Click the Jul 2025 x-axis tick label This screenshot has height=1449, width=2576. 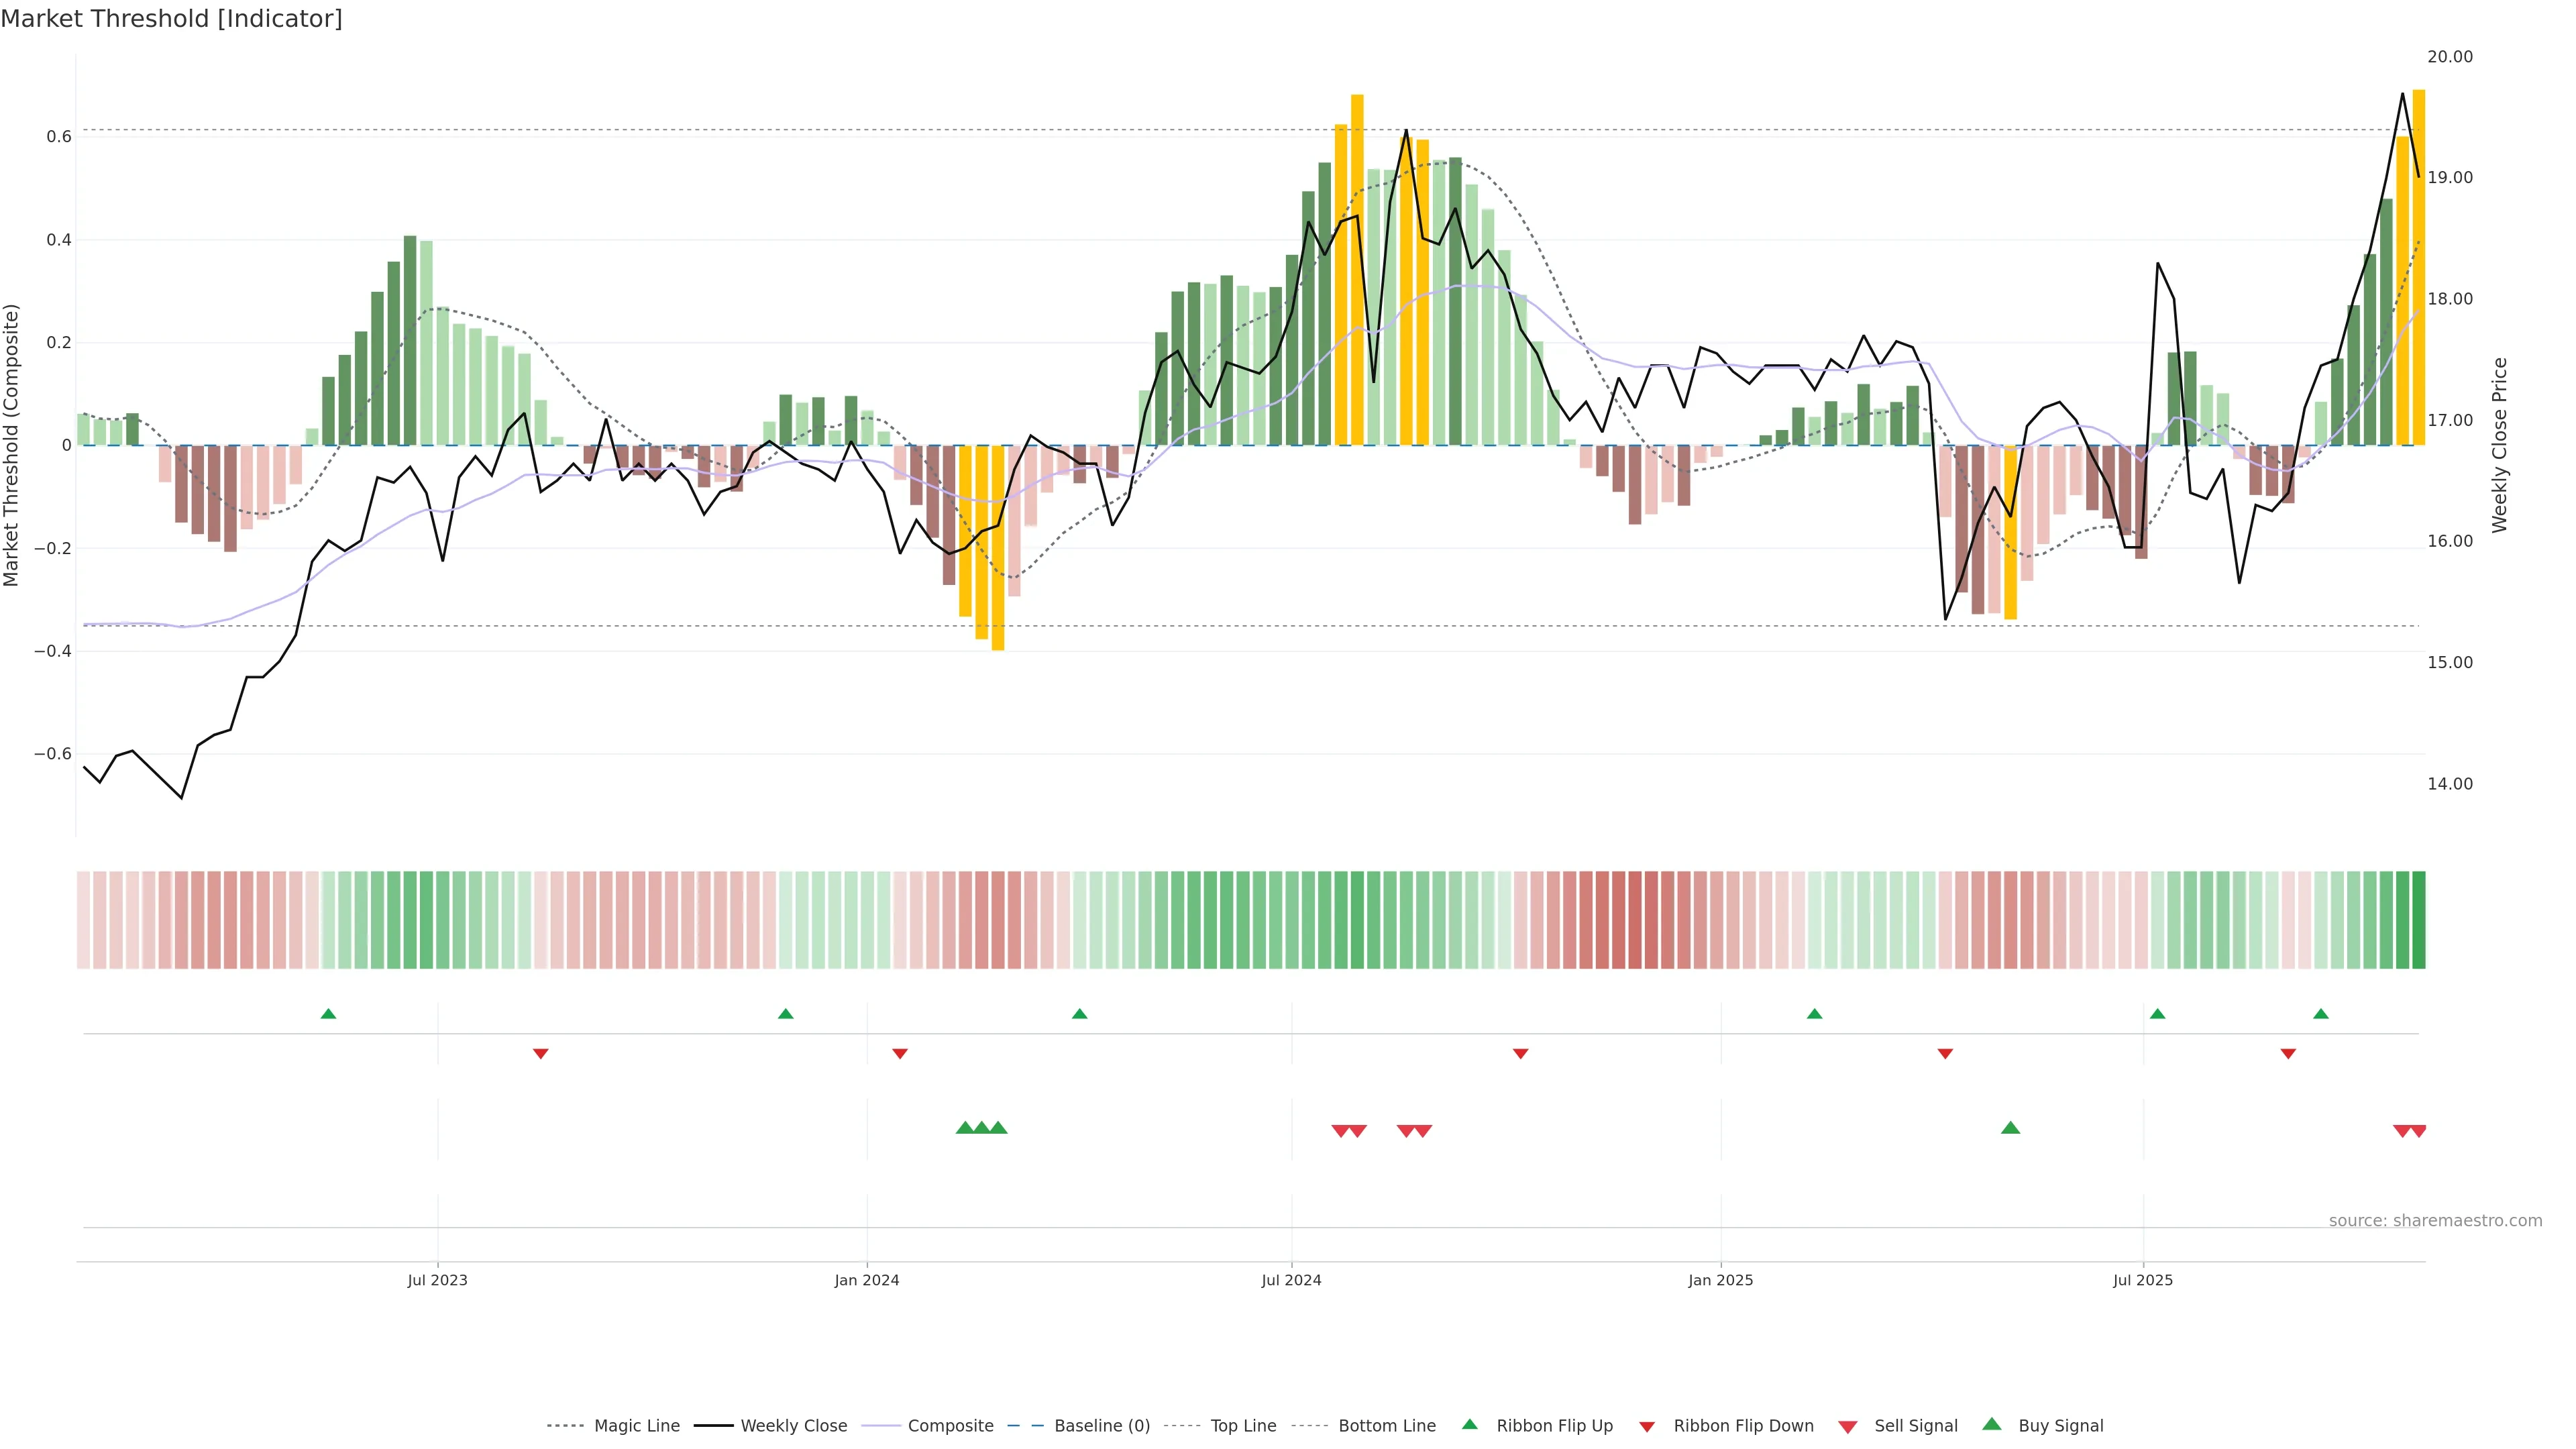coord(2142,1280)
